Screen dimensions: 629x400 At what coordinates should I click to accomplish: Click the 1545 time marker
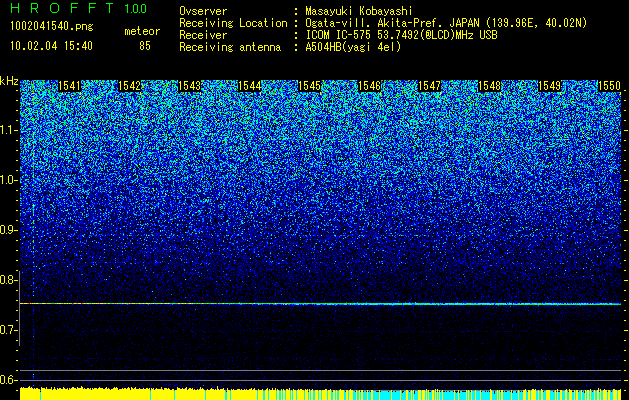click(309, 86)
